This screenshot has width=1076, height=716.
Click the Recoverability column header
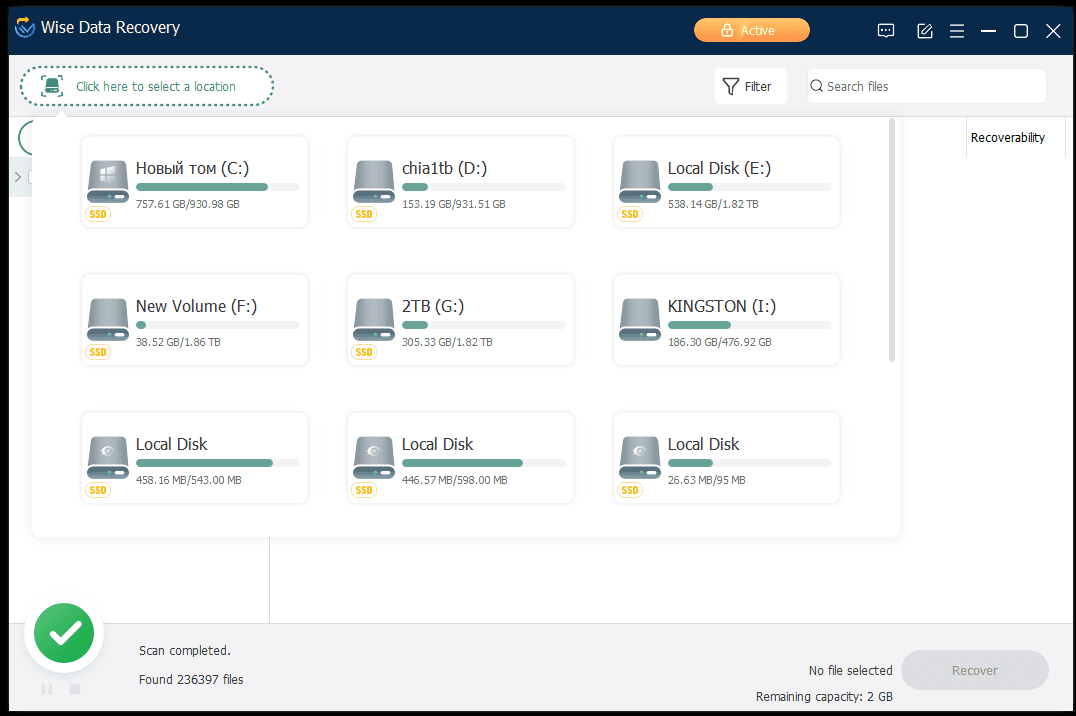pos(1007,137)
